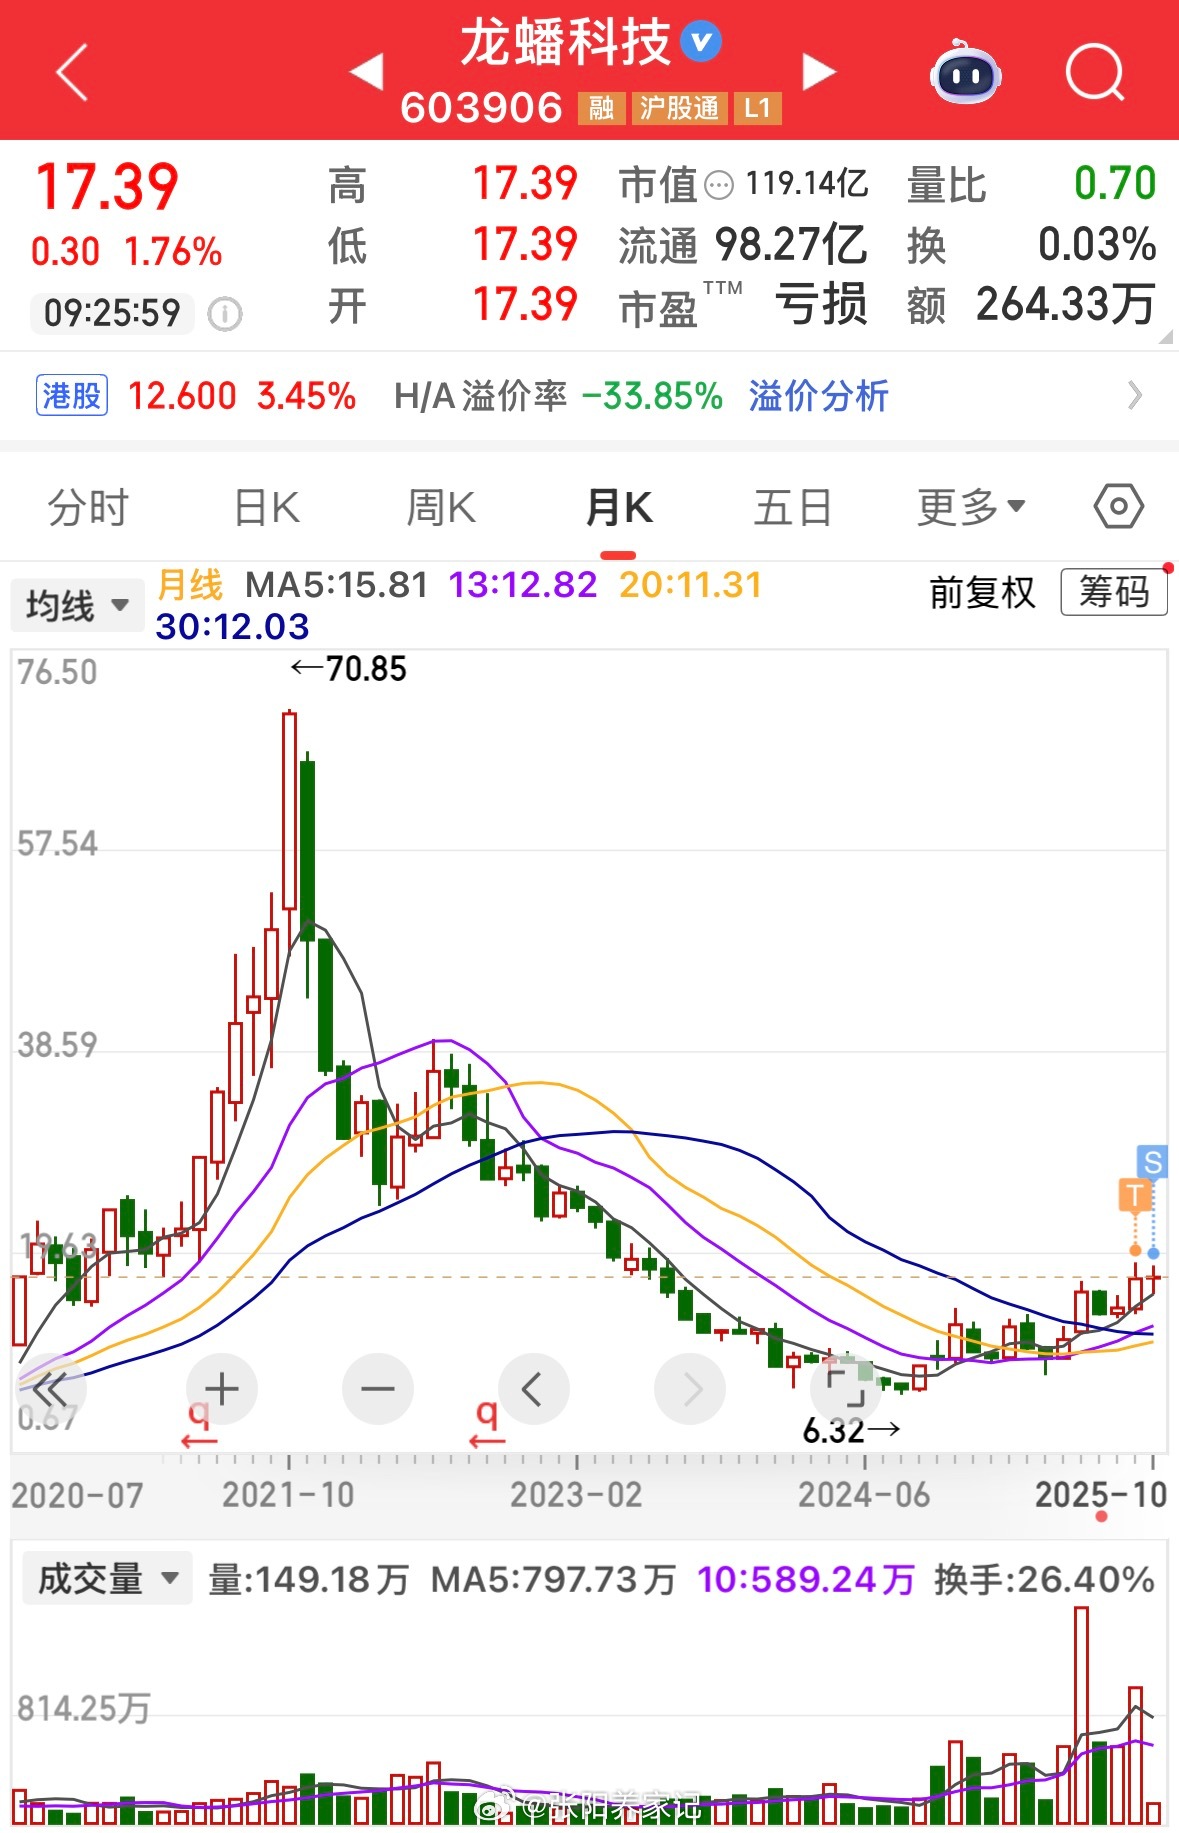Viewport: 1179px width, 1833px height.
Task: Tap the 量比 value 0.70
Action: click(1115, 184)
